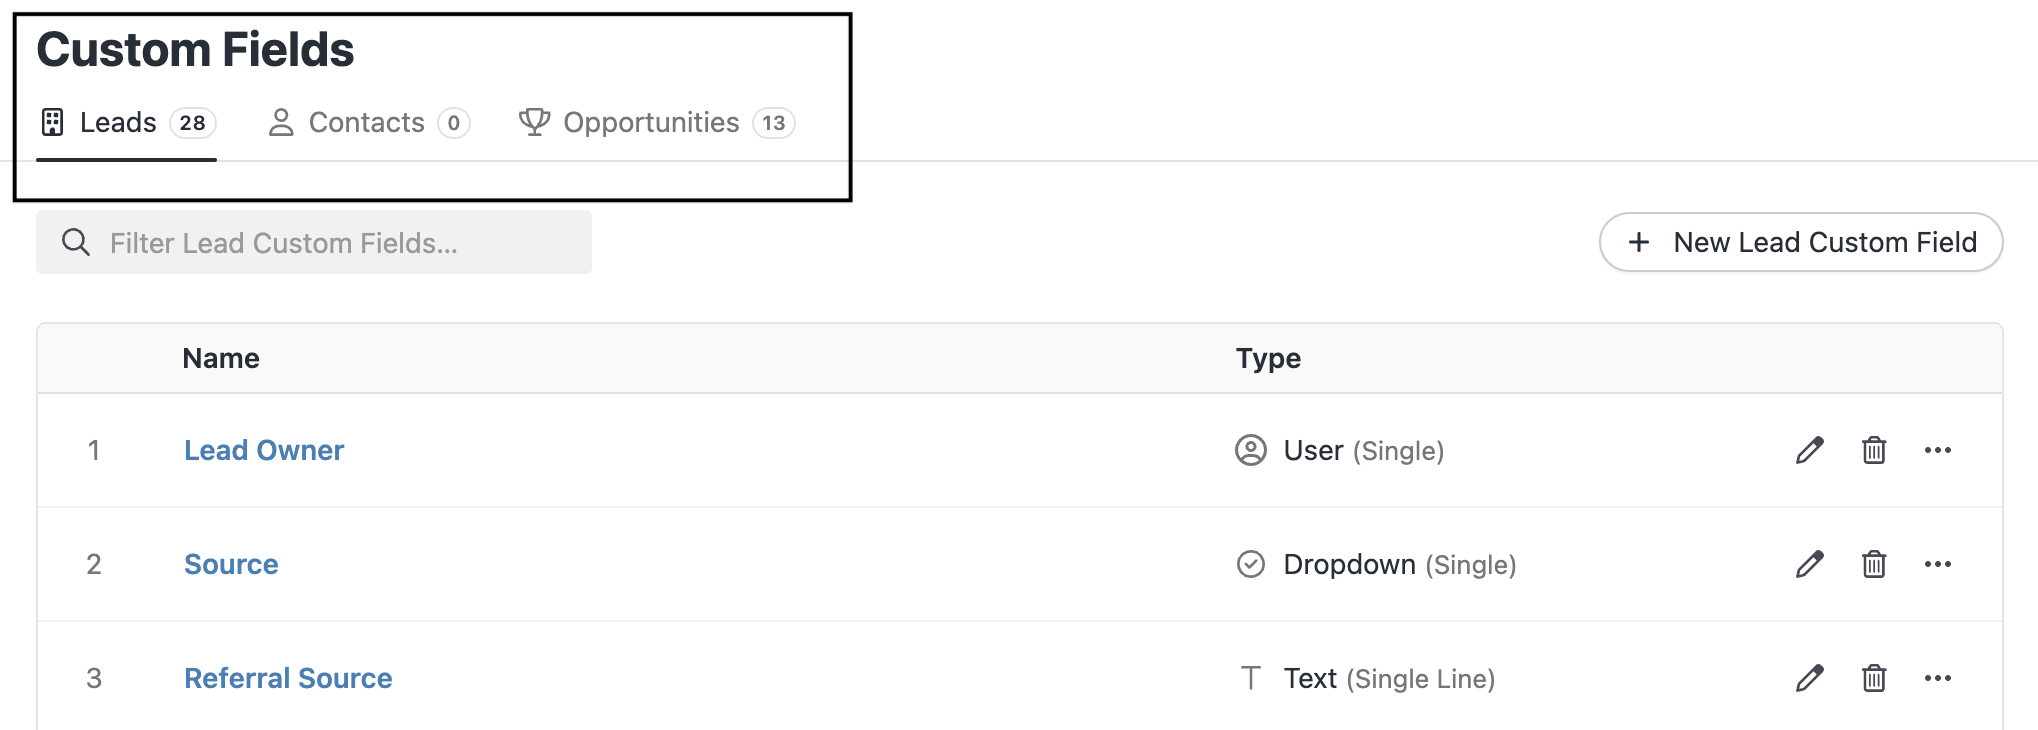Open the Lead Owner field link
The width and height of the screenshot is (2038, 730).
click(x=264, y=450)
